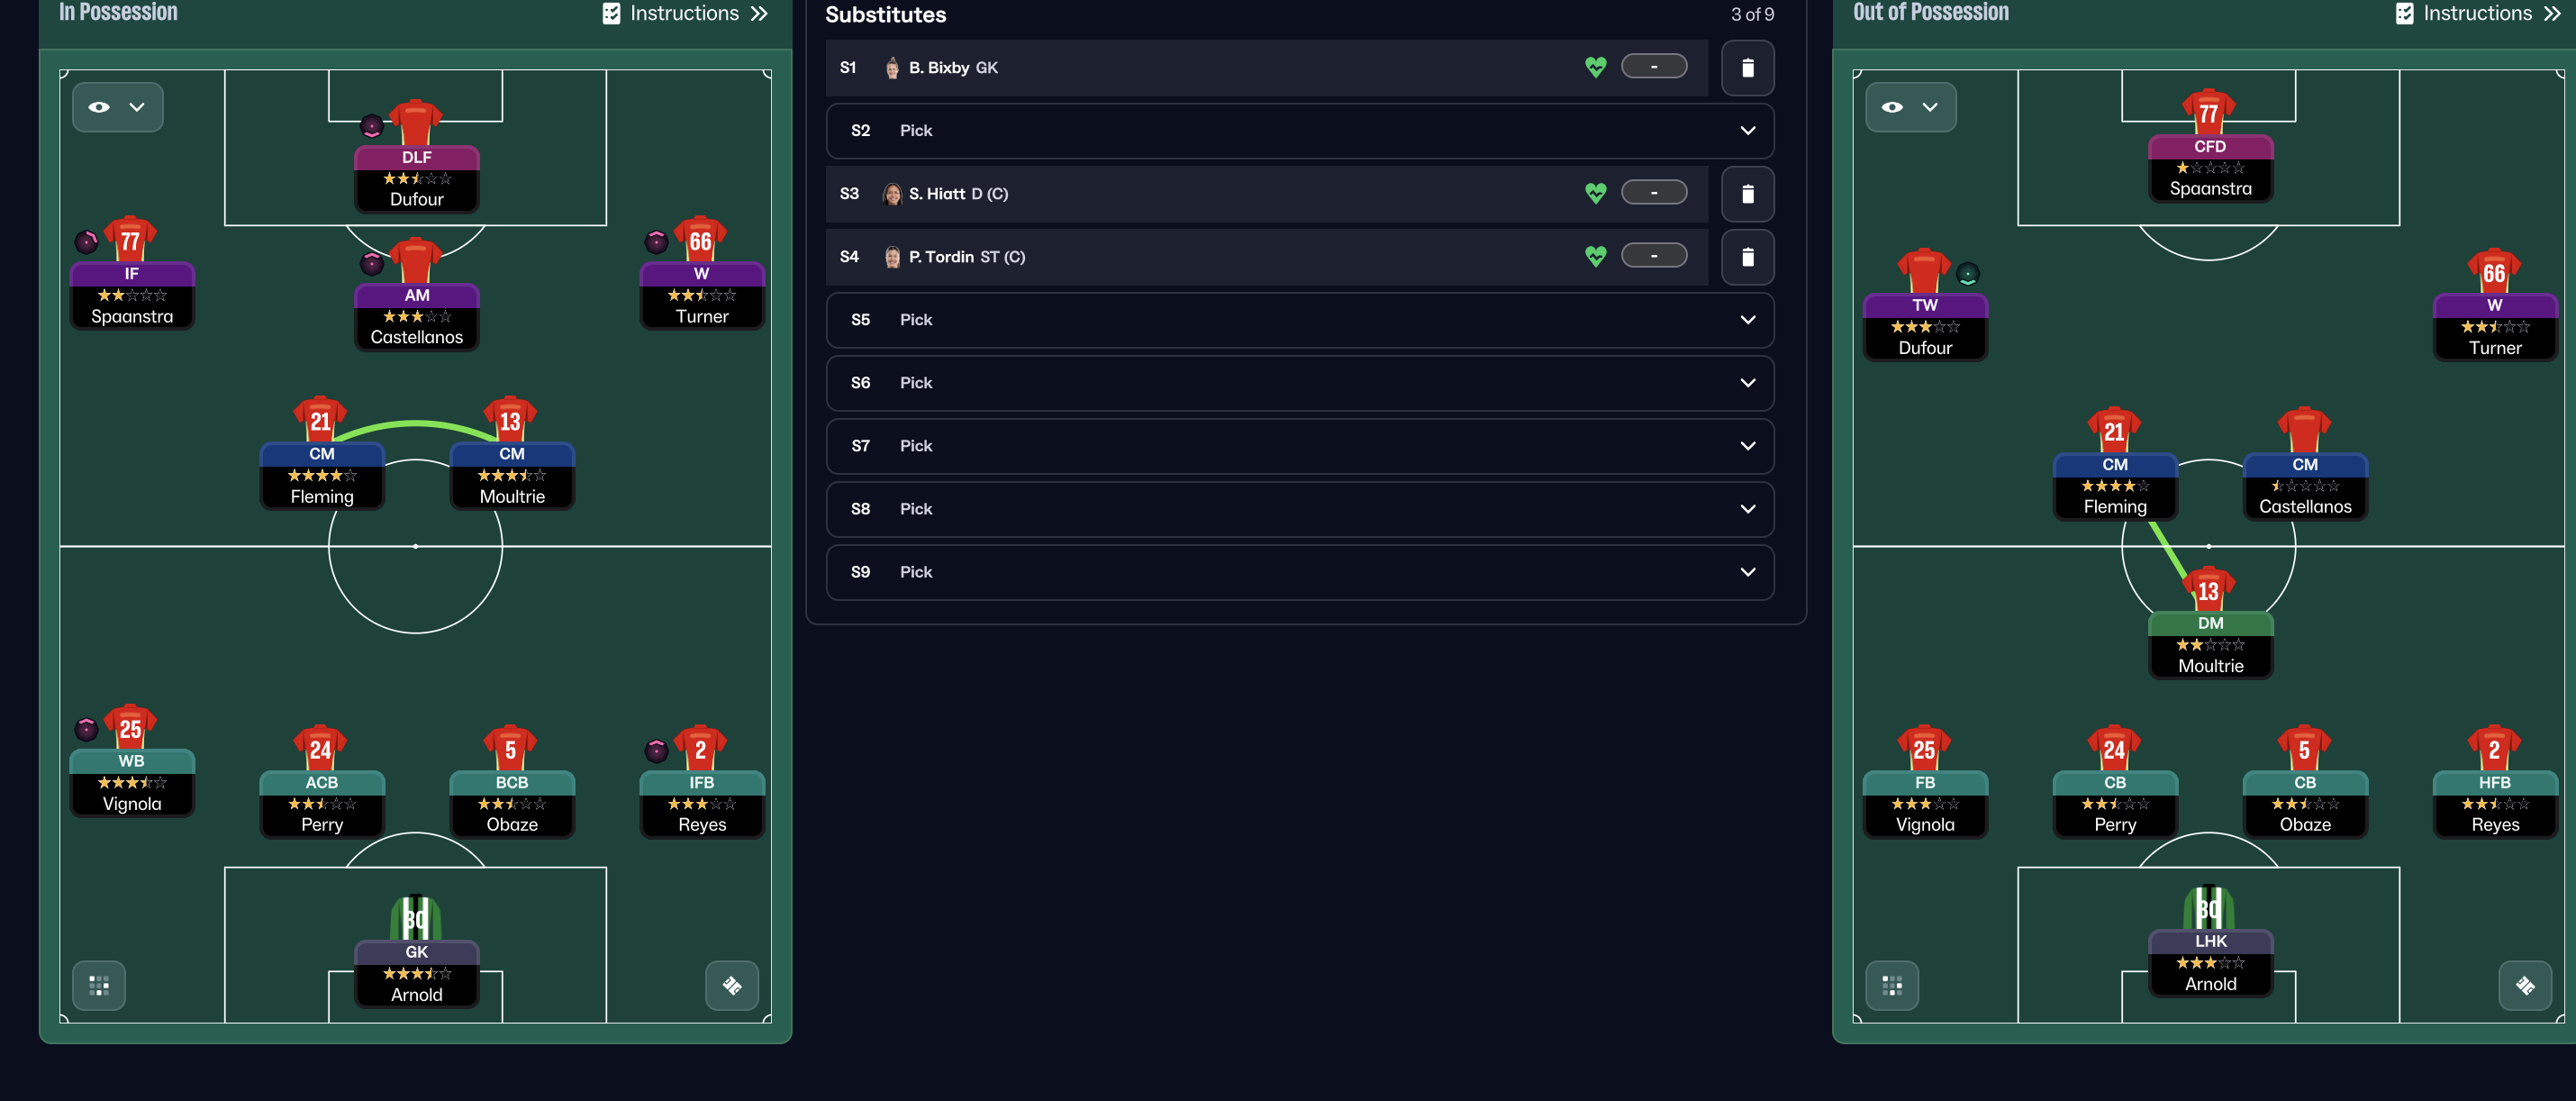Open grid icon on In Possession pitch
The height and width of the screenshot is (1101, 2576).
99,986
